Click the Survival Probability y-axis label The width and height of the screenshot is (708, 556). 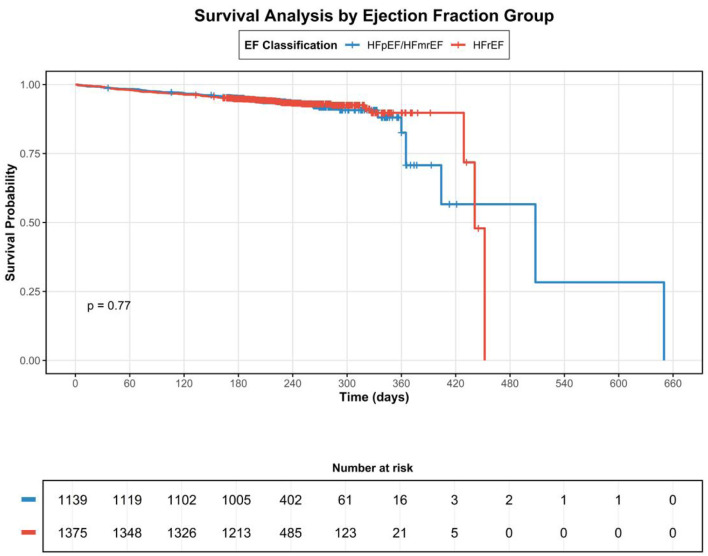[11, 222]
